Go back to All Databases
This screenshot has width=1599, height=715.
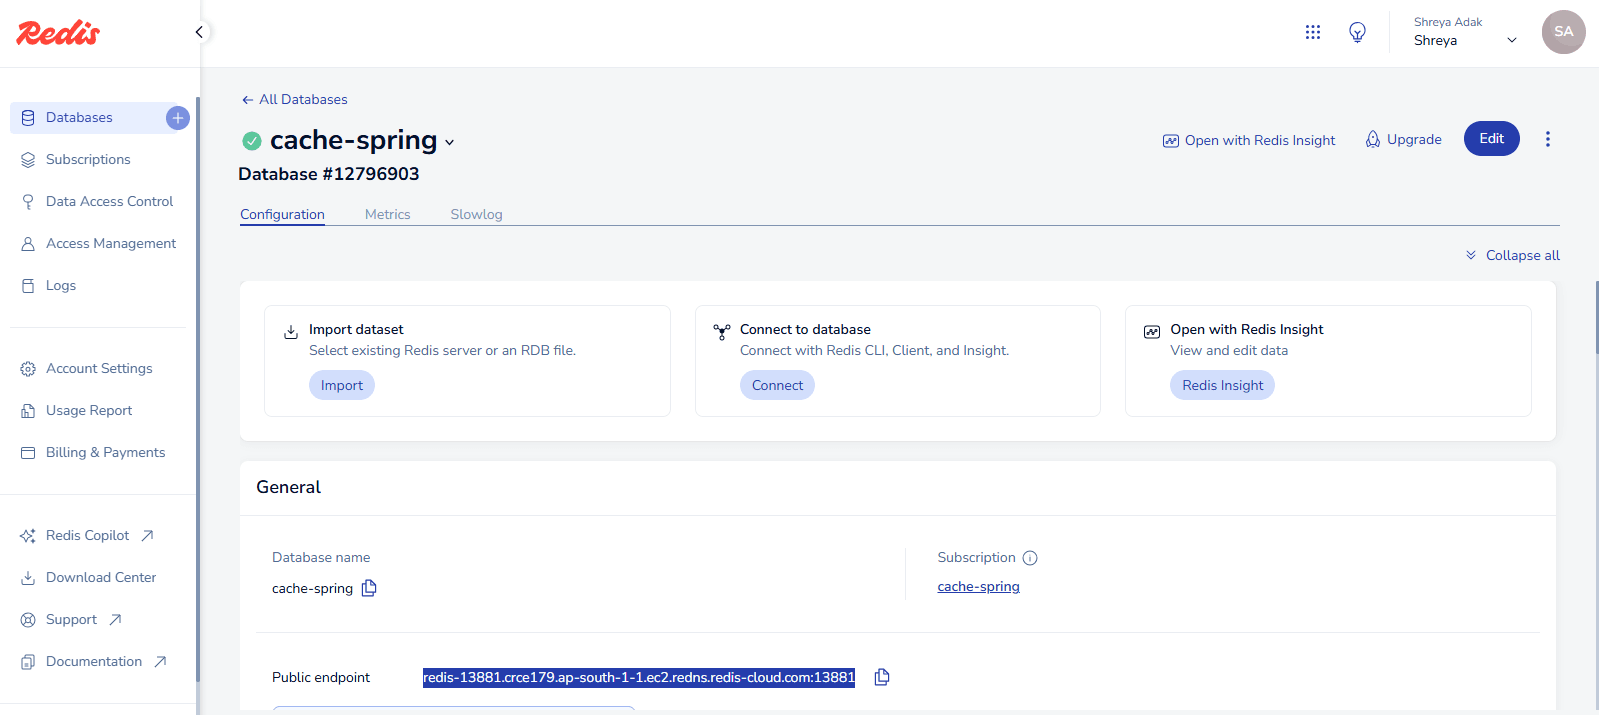point(303,100)
